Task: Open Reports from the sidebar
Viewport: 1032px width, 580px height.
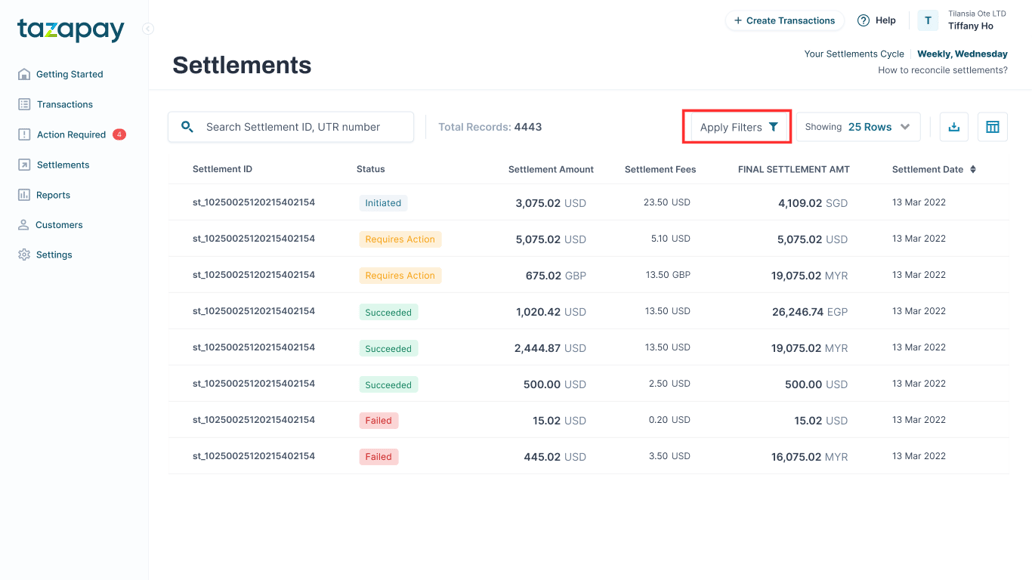Action: pyautogui.click(x=53, y=195)
